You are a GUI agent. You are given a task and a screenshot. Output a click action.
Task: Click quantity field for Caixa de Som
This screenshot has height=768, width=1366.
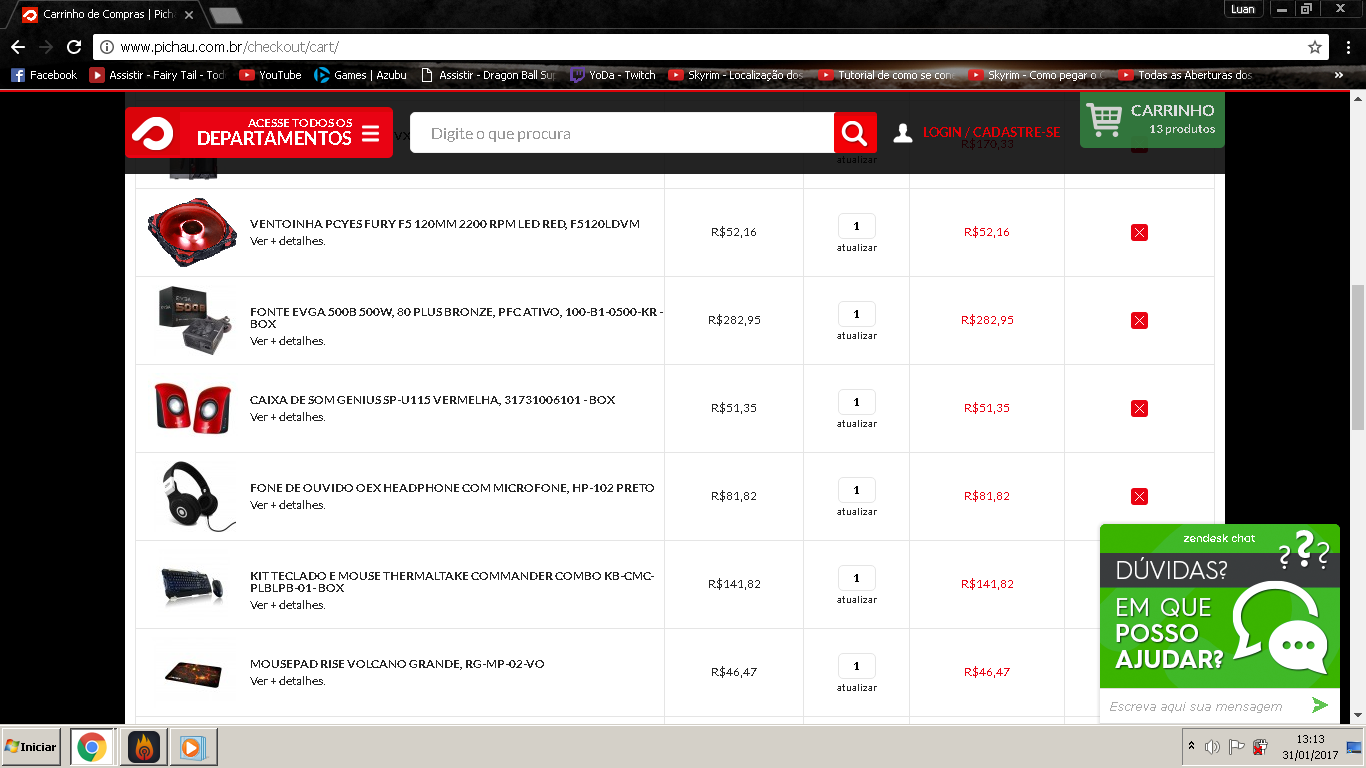click(857, 402)
